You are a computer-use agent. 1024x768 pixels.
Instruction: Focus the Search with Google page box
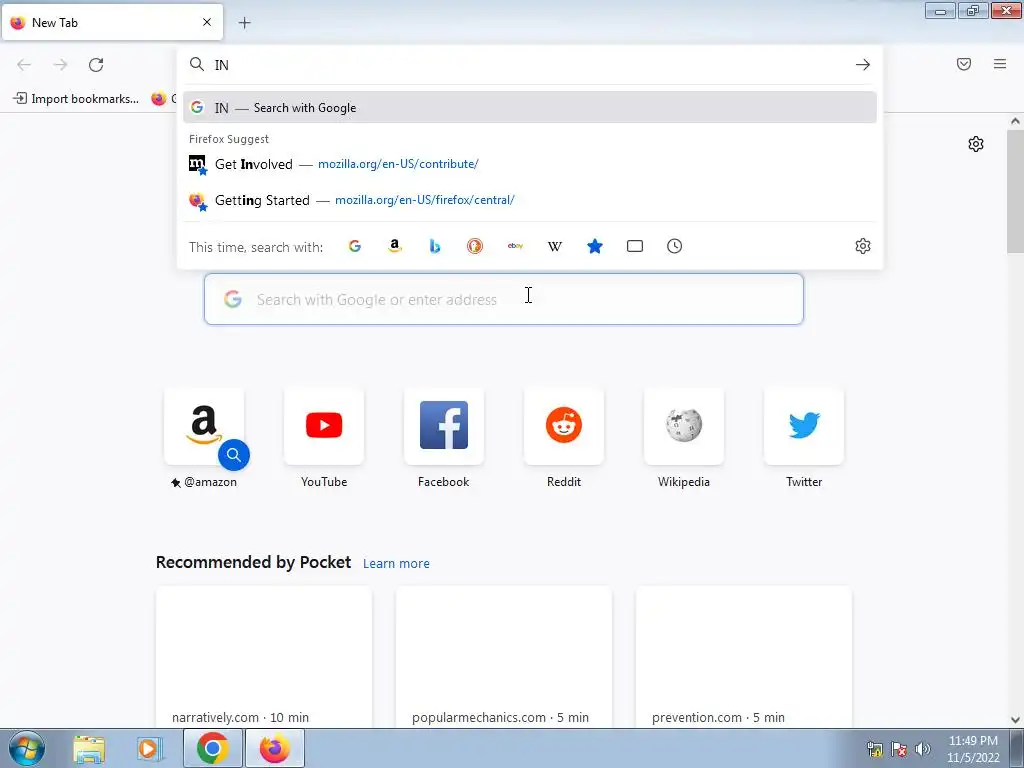pos(504,299)
